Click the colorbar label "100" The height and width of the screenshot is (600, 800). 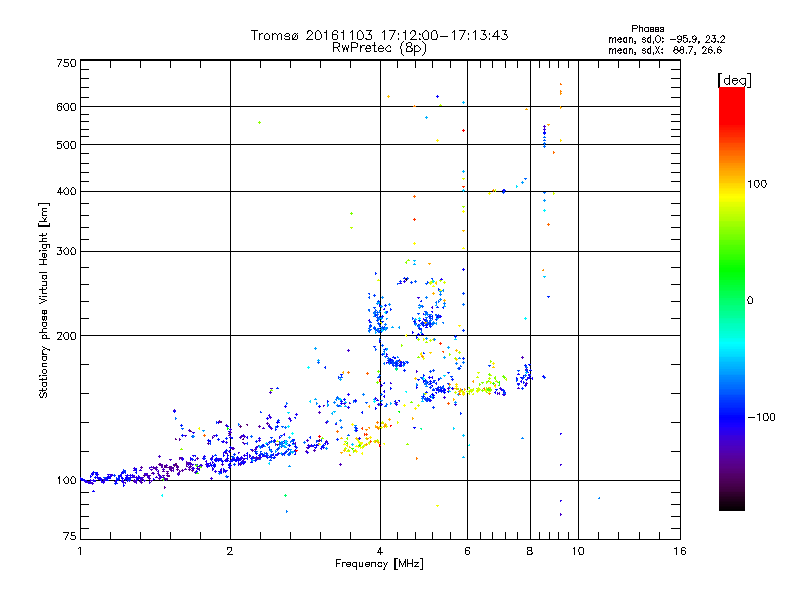[757, 184]
